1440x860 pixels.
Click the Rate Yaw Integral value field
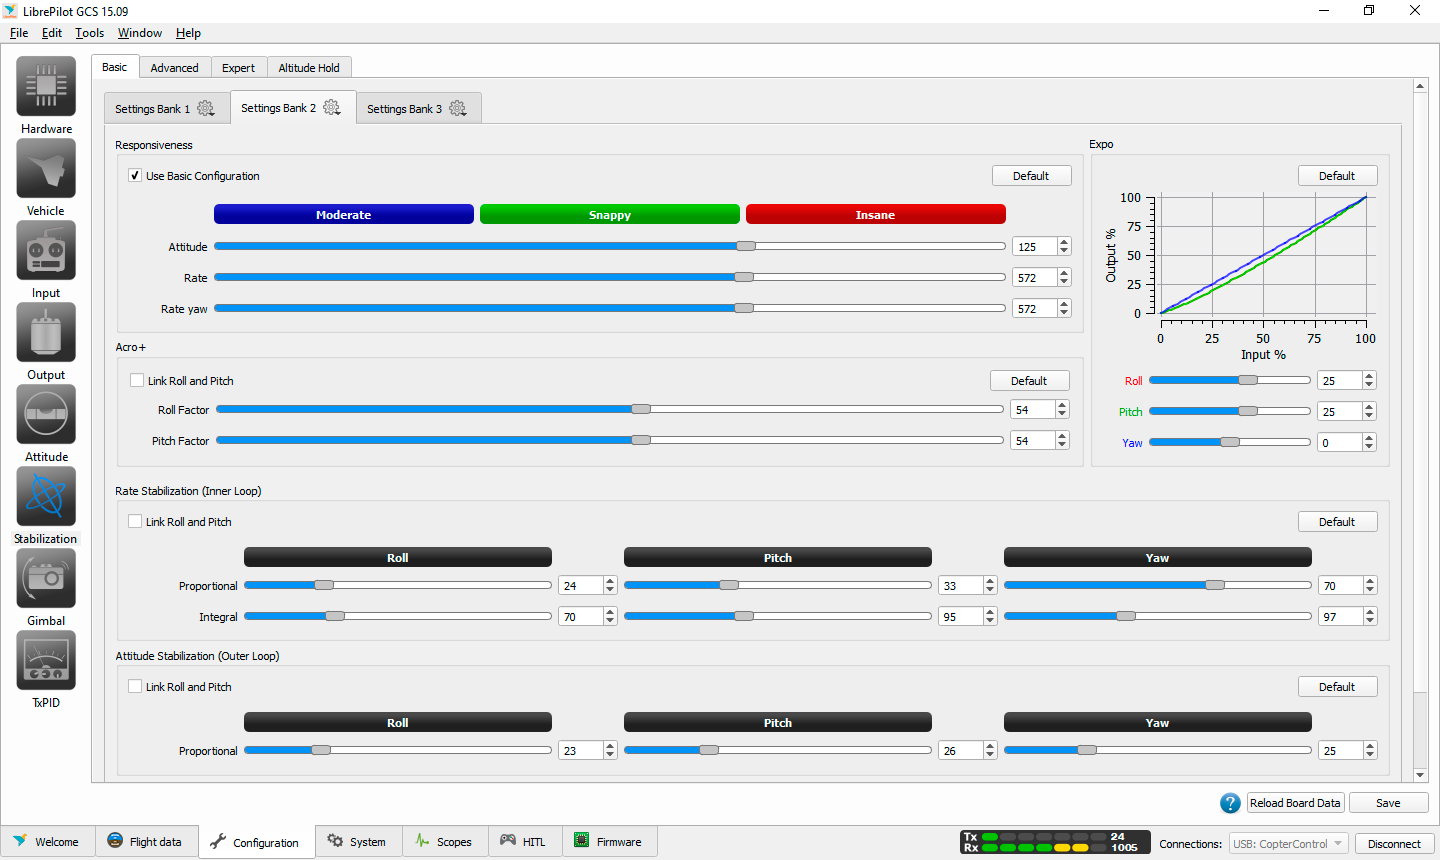(x=1340, y=616)
